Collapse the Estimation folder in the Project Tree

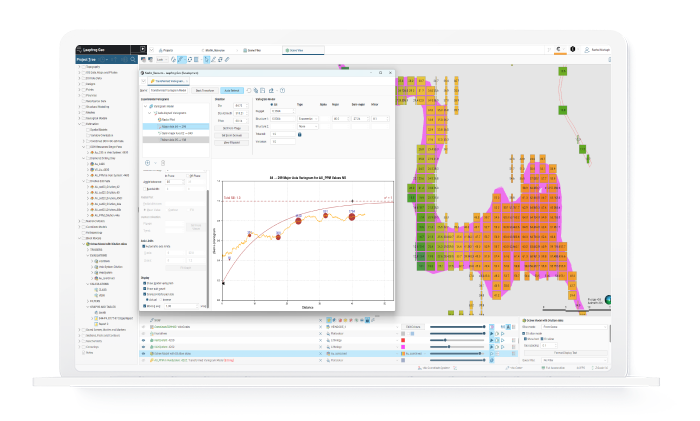[79, 124]
